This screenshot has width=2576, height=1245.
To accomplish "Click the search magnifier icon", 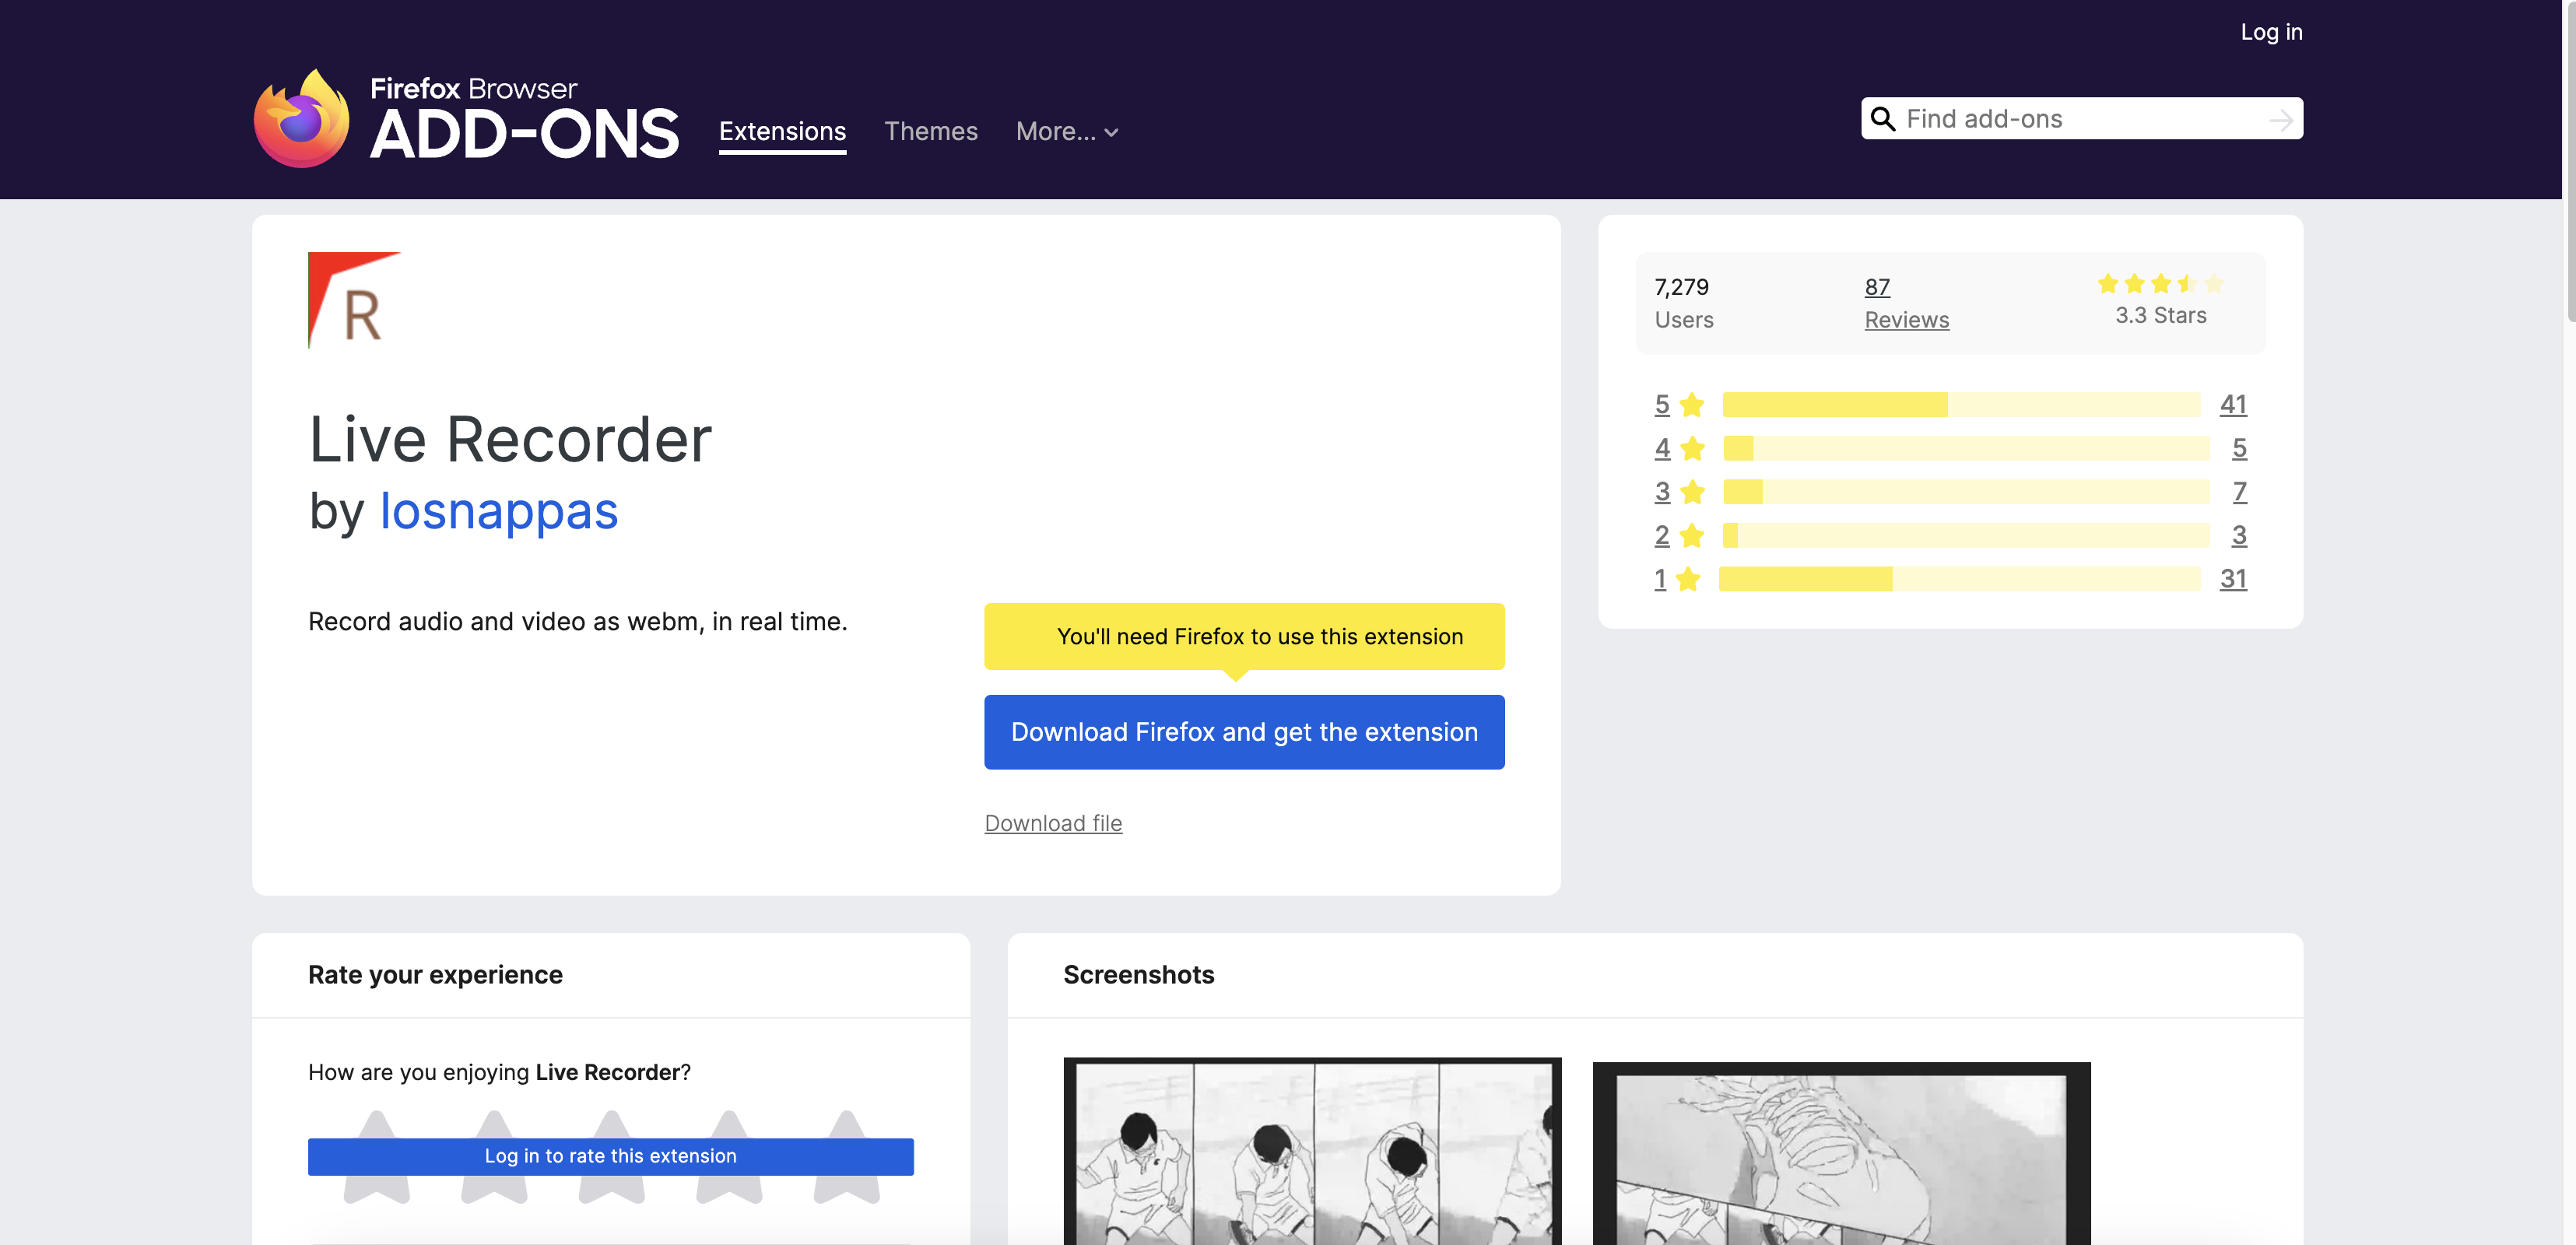I will coord(1882,119).
